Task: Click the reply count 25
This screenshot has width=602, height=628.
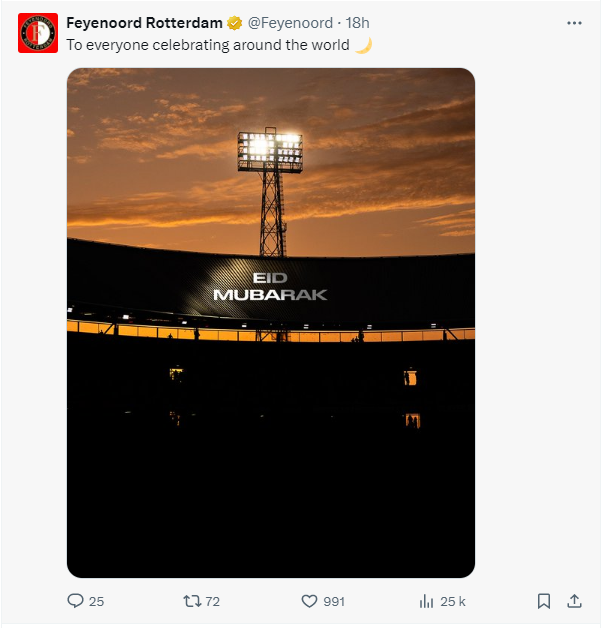Action: (x=96, y=601)
